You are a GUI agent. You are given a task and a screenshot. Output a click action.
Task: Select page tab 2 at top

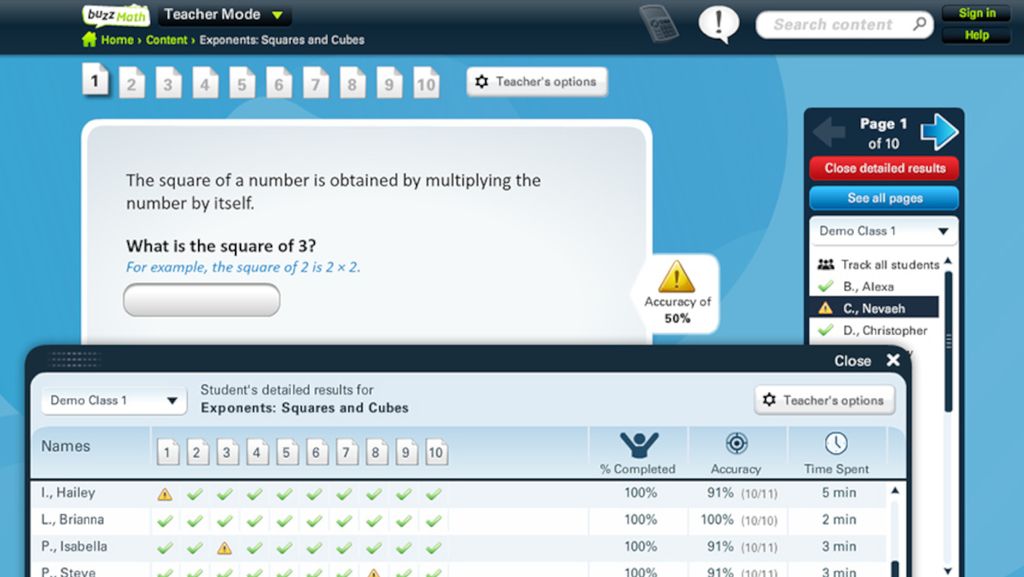[131, 83]
